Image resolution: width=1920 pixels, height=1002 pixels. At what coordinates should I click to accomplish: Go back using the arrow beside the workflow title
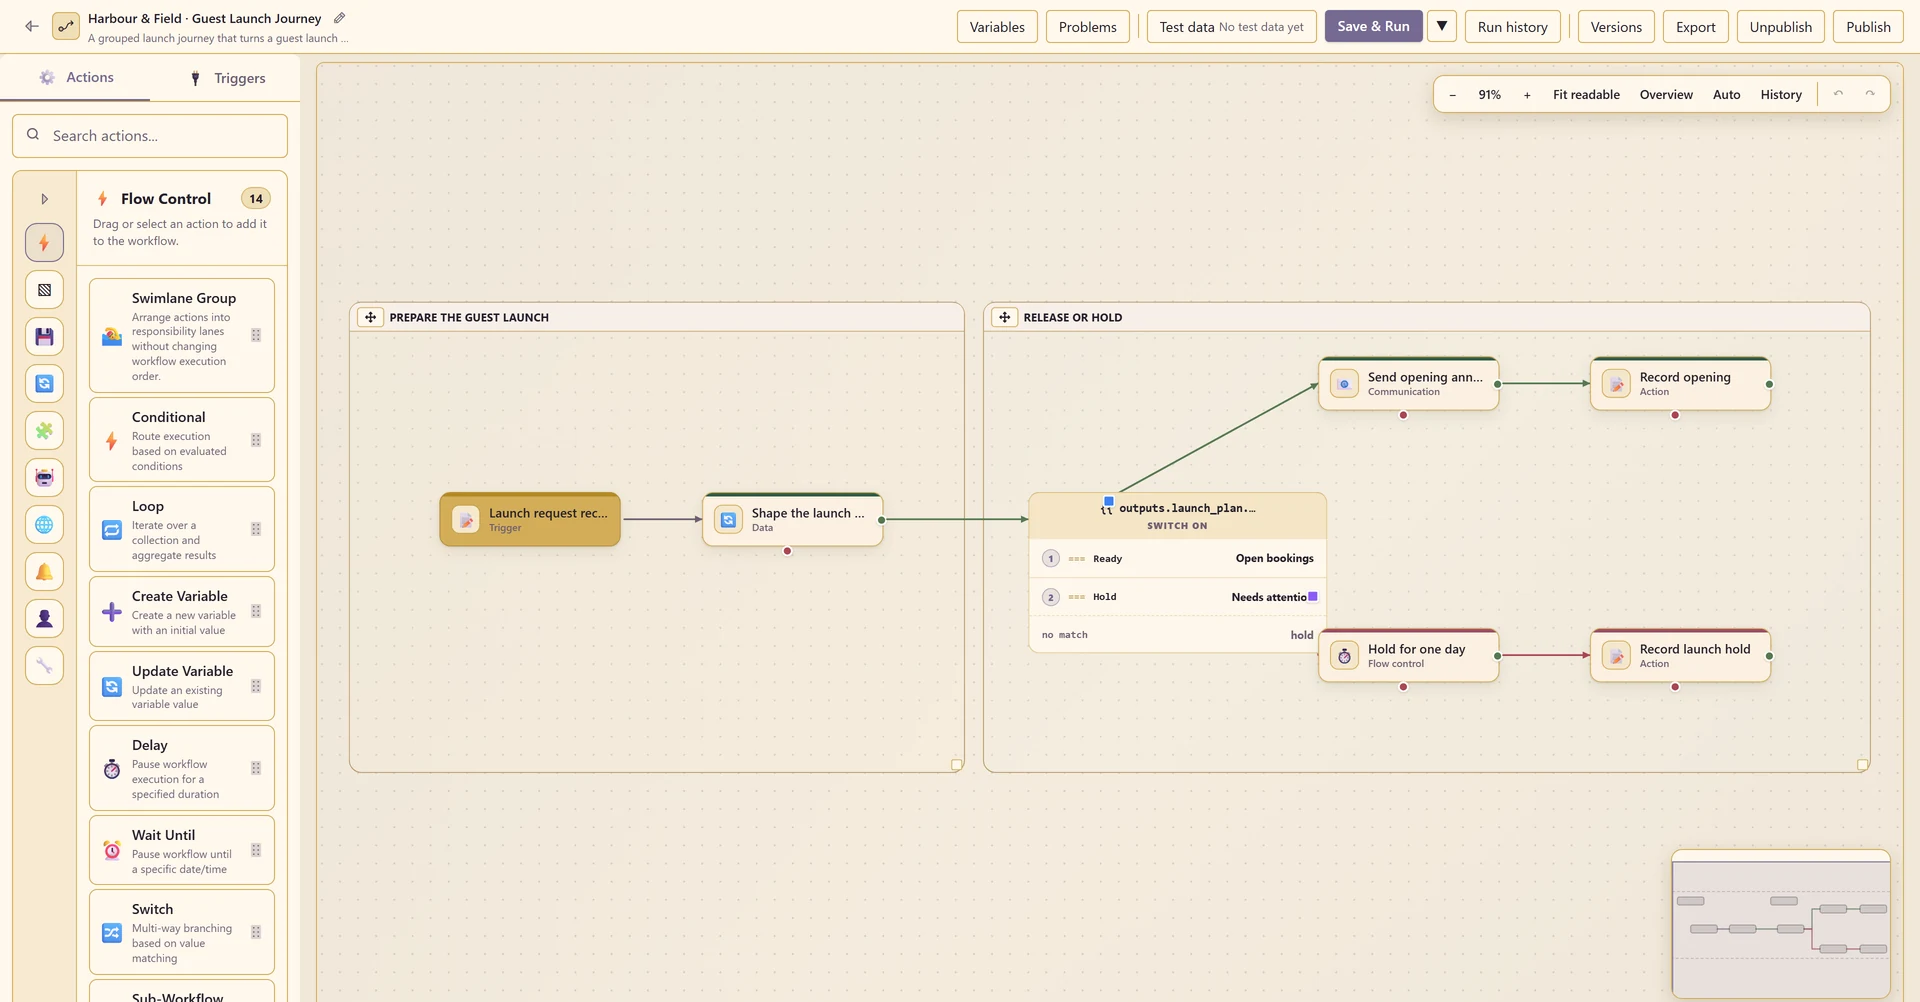click(x=32, y=27)
